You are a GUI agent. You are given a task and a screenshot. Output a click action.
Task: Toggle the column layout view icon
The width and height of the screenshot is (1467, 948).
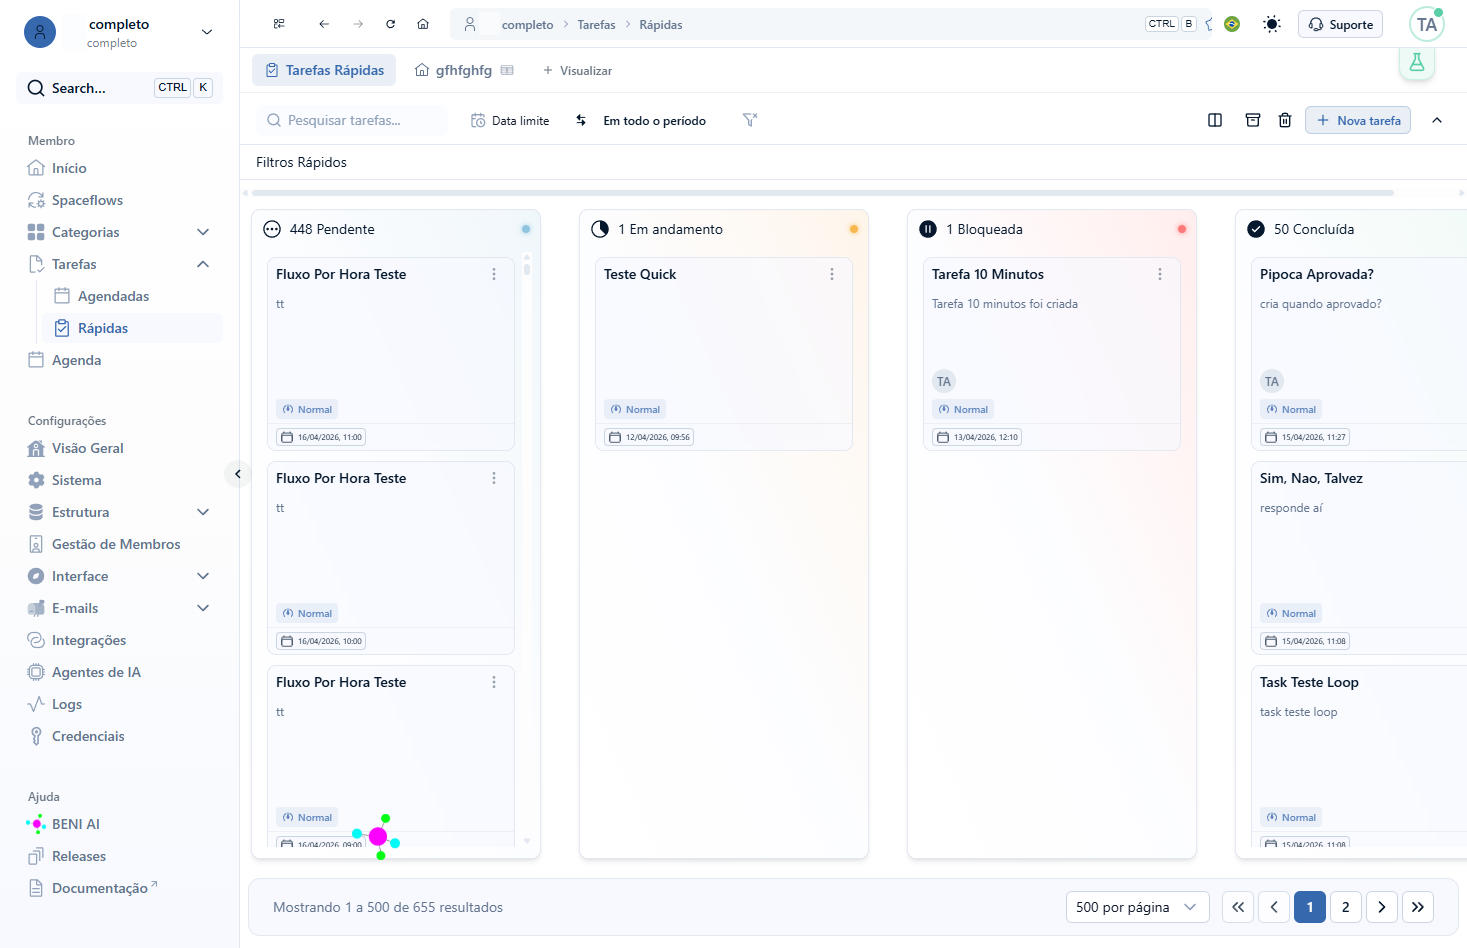[x=1215, y=120]
